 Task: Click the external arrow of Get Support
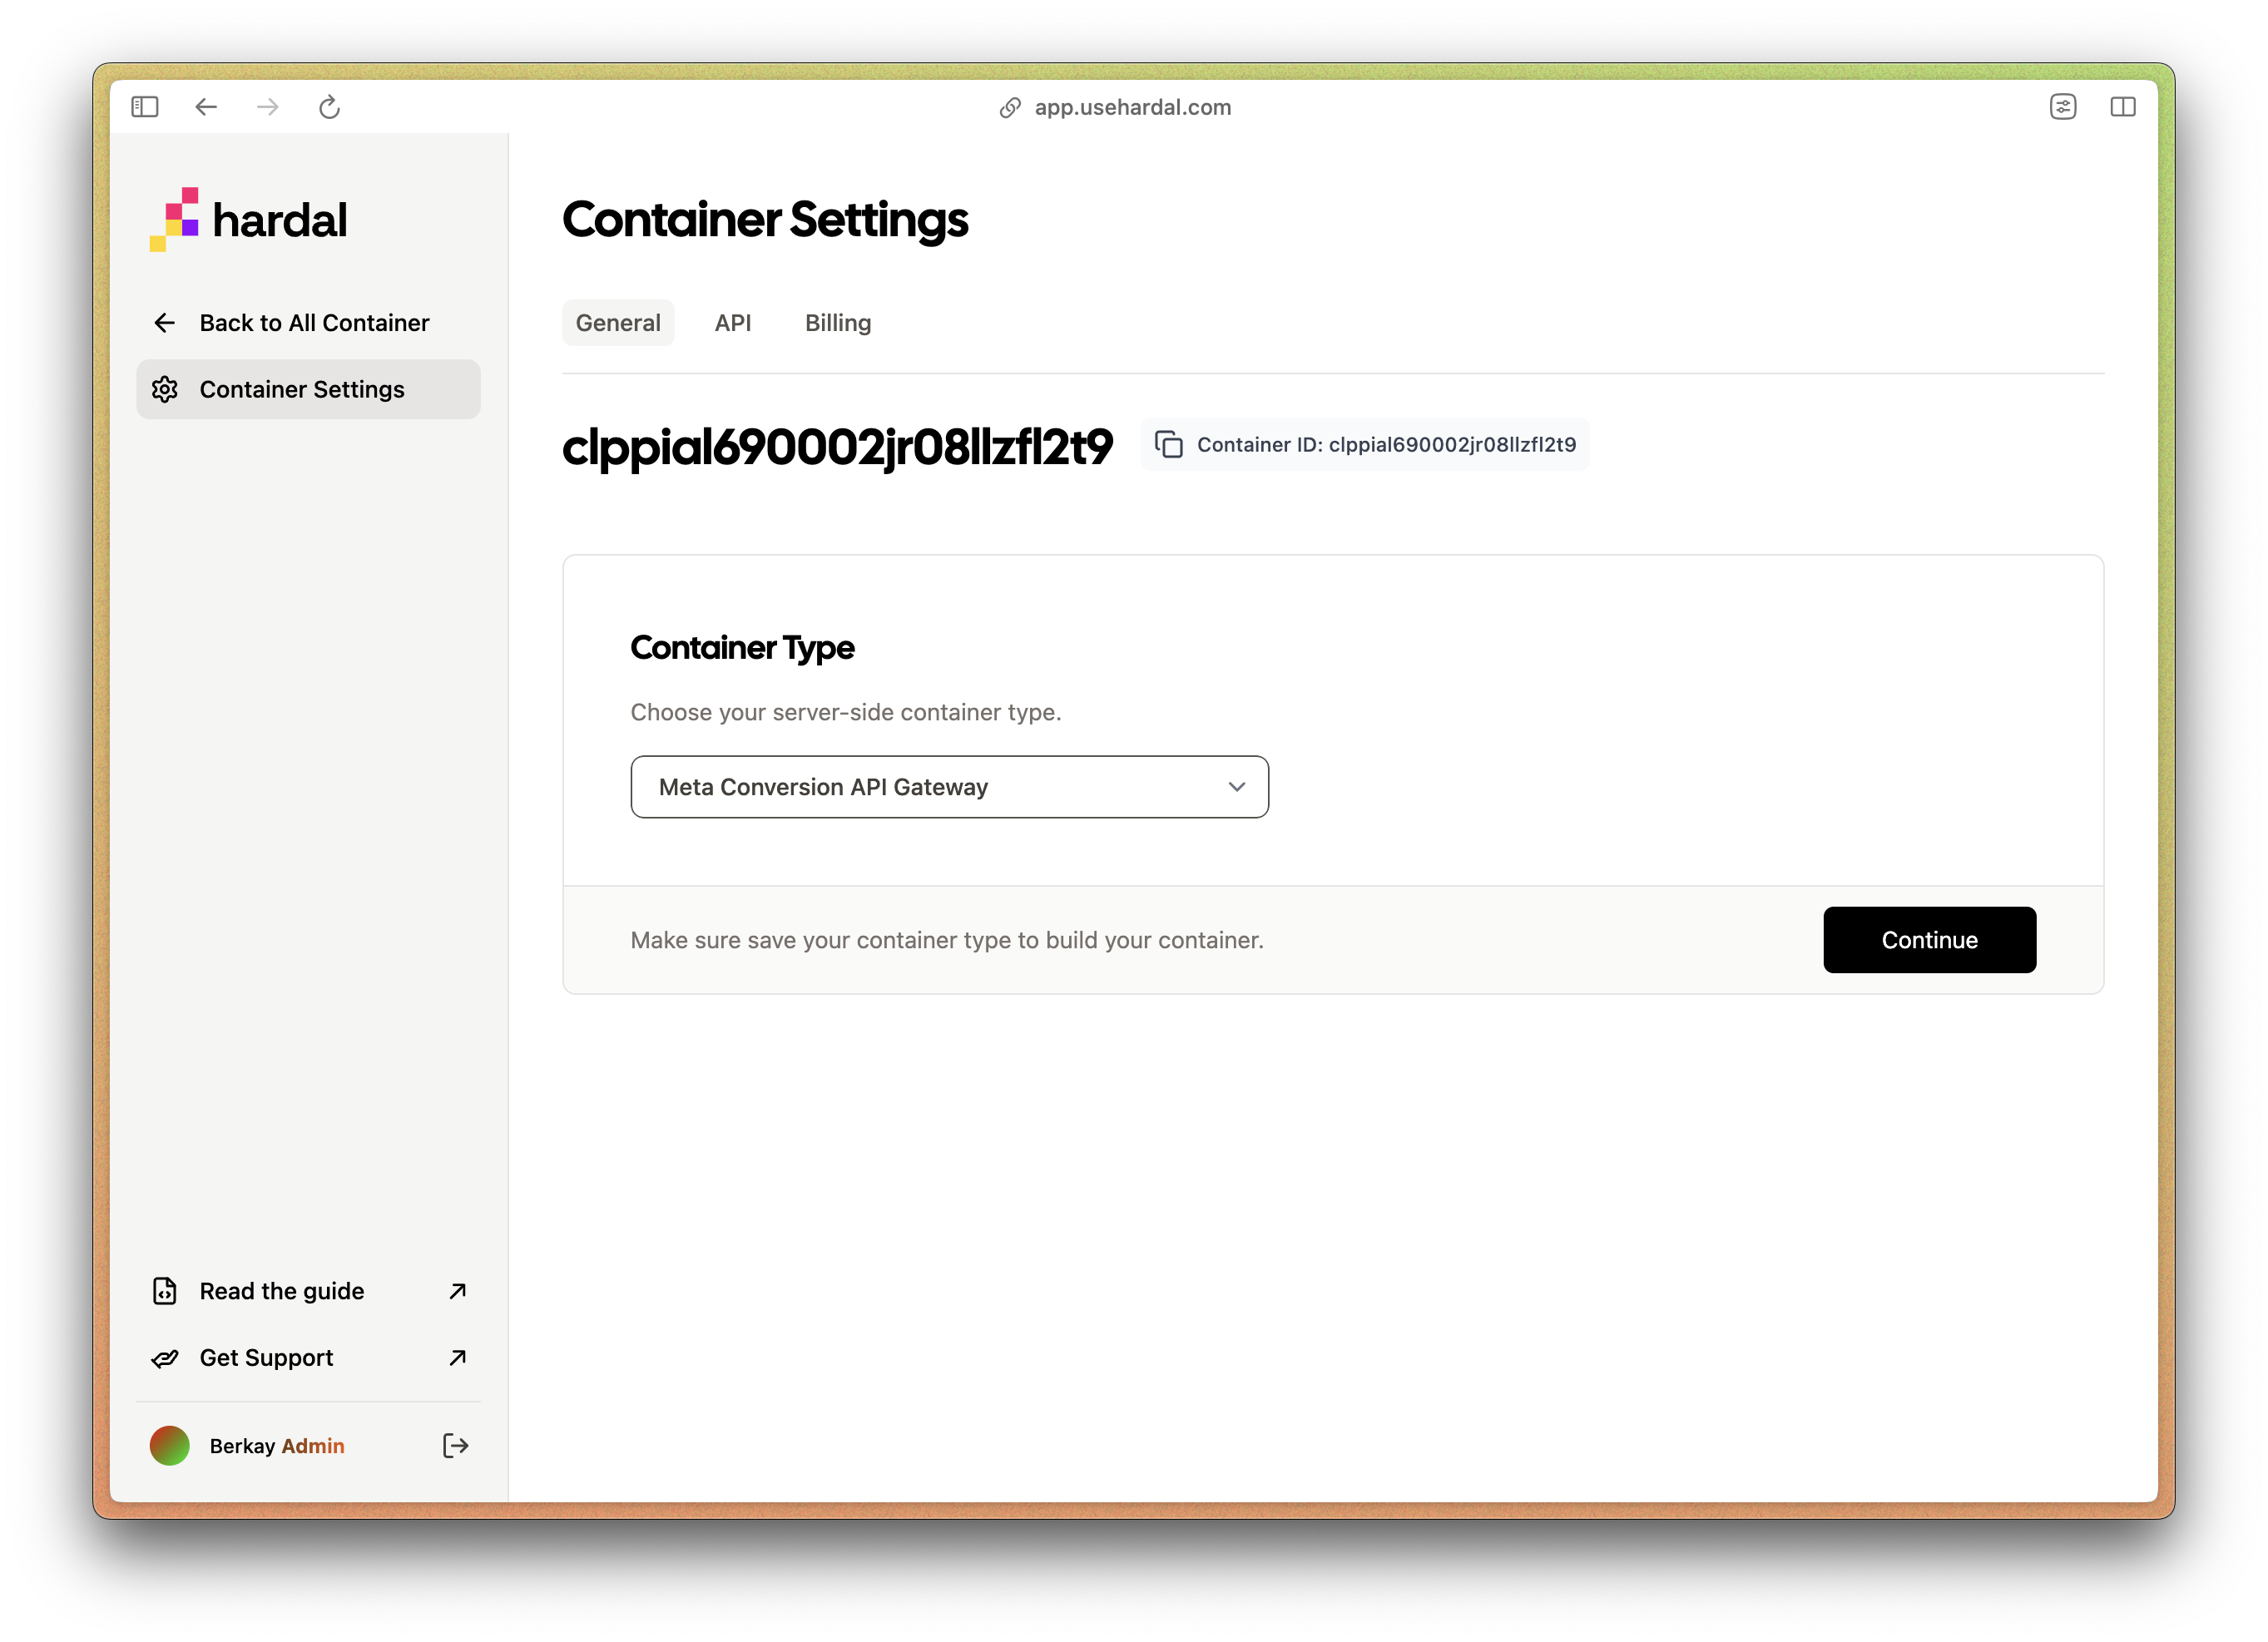tap(458, 1358)
